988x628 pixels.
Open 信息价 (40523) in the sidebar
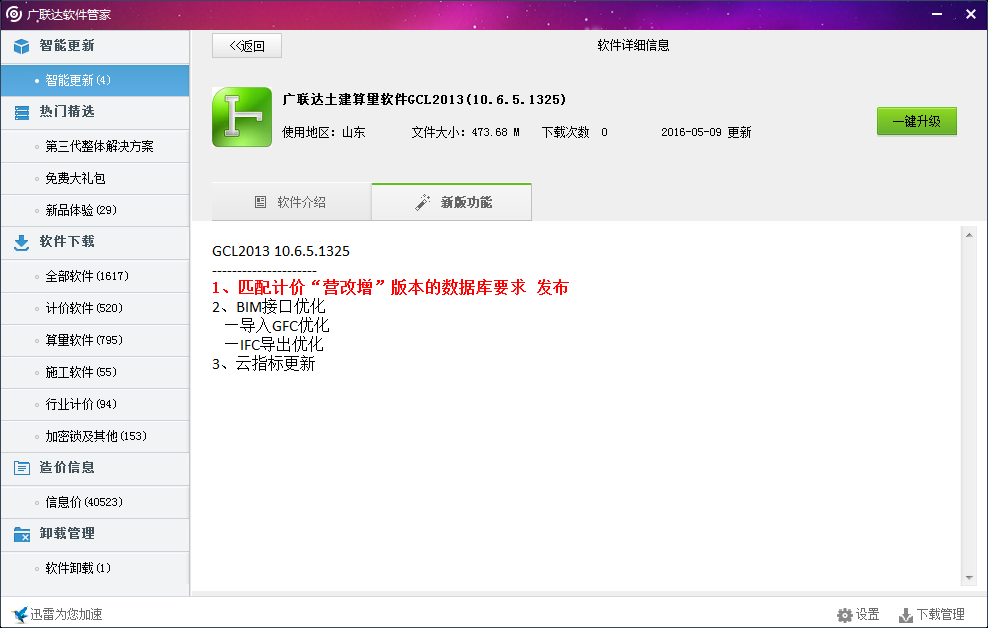(95, 502)
